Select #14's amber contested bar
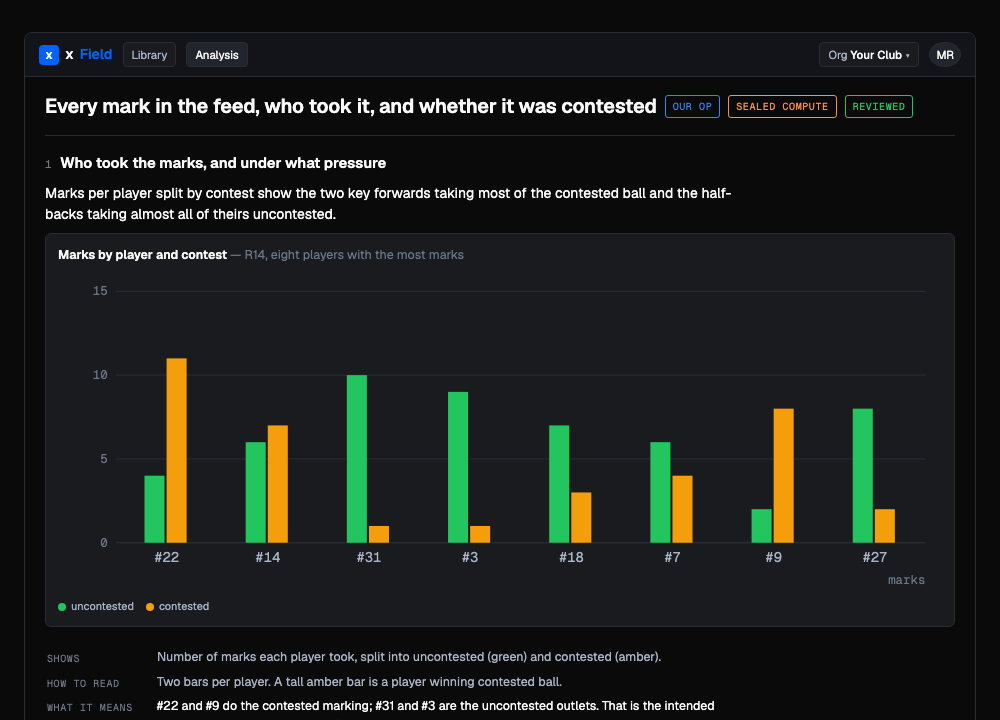The width and height of the screenshot is (1000, 720). point(277,484)
